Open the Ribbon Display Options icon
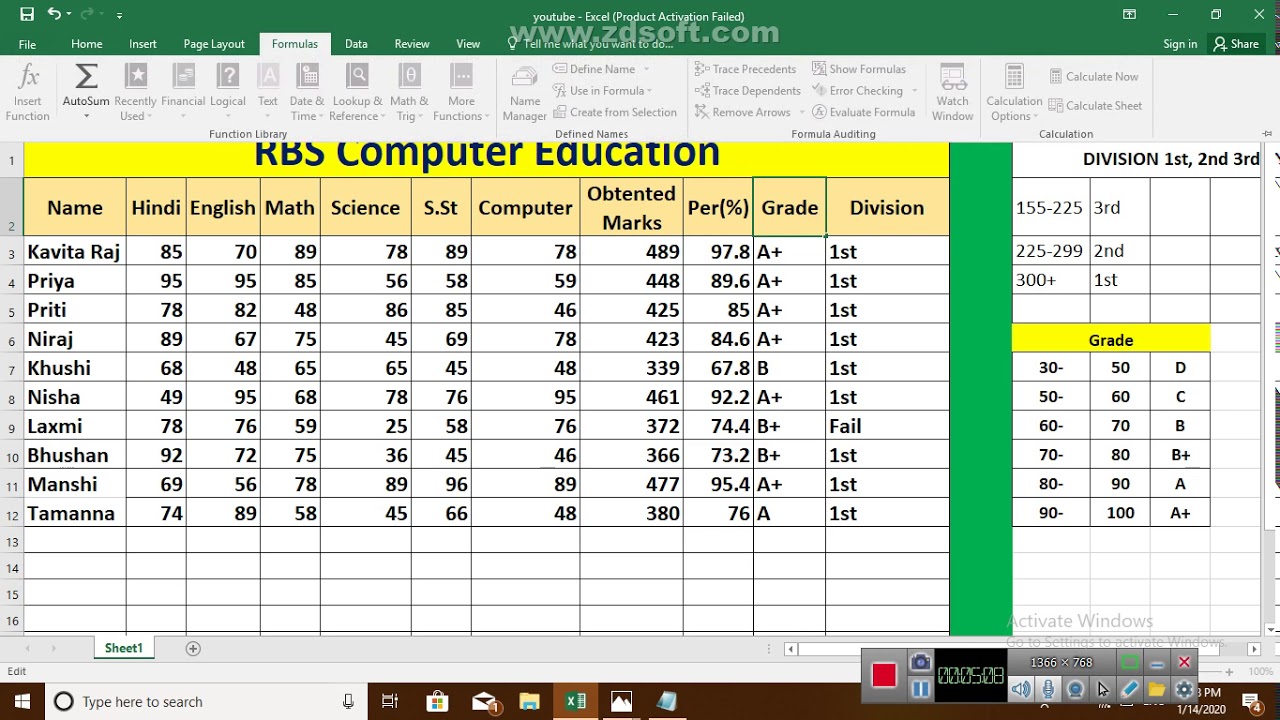 coord(1129,15)
